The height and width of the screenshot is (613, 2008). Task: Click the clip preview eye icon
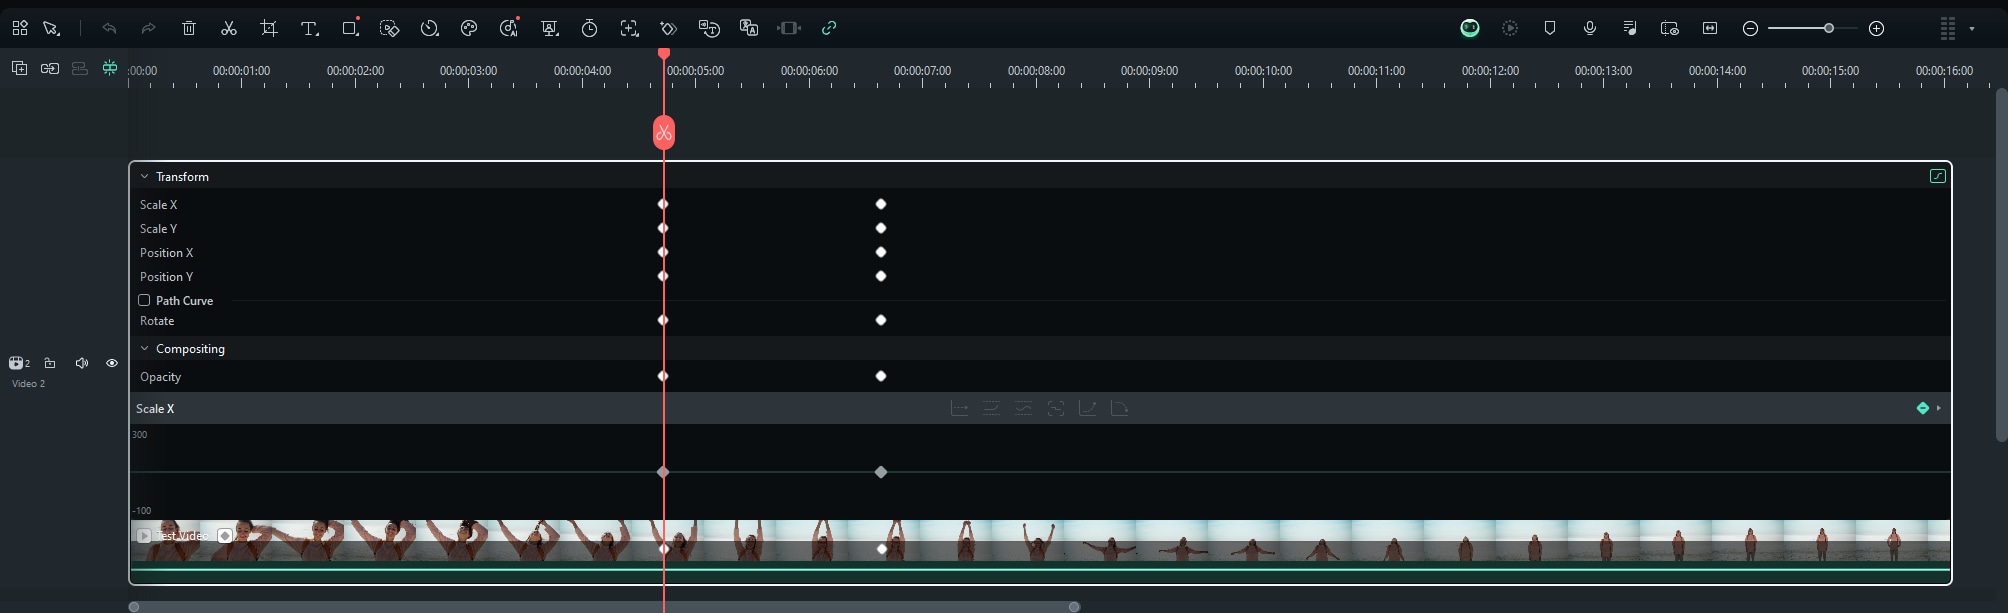(1670, 28)
